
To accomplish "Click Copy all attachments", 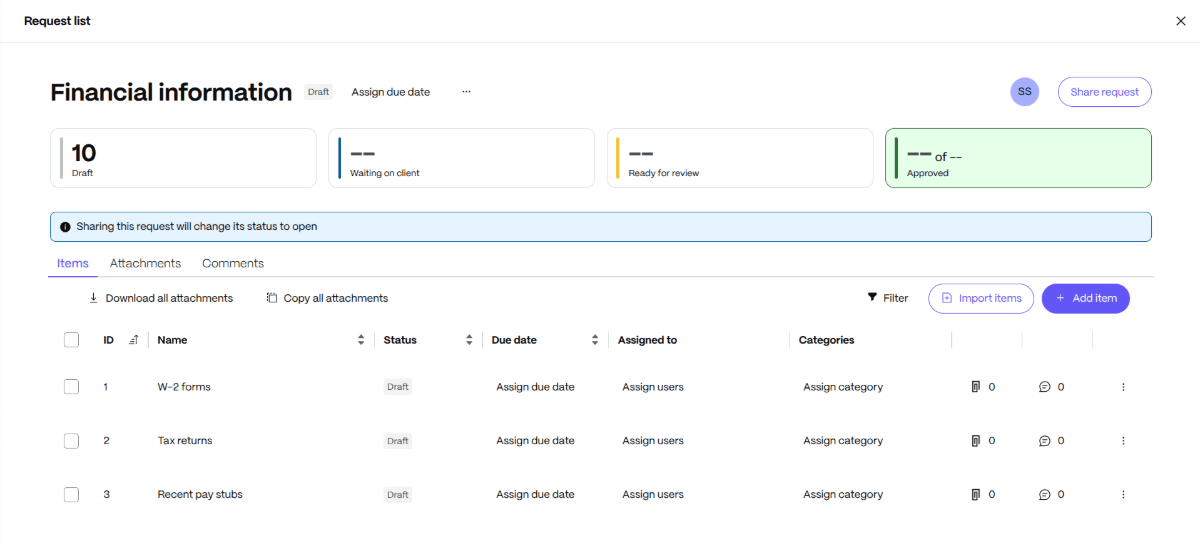I will 328,298.
